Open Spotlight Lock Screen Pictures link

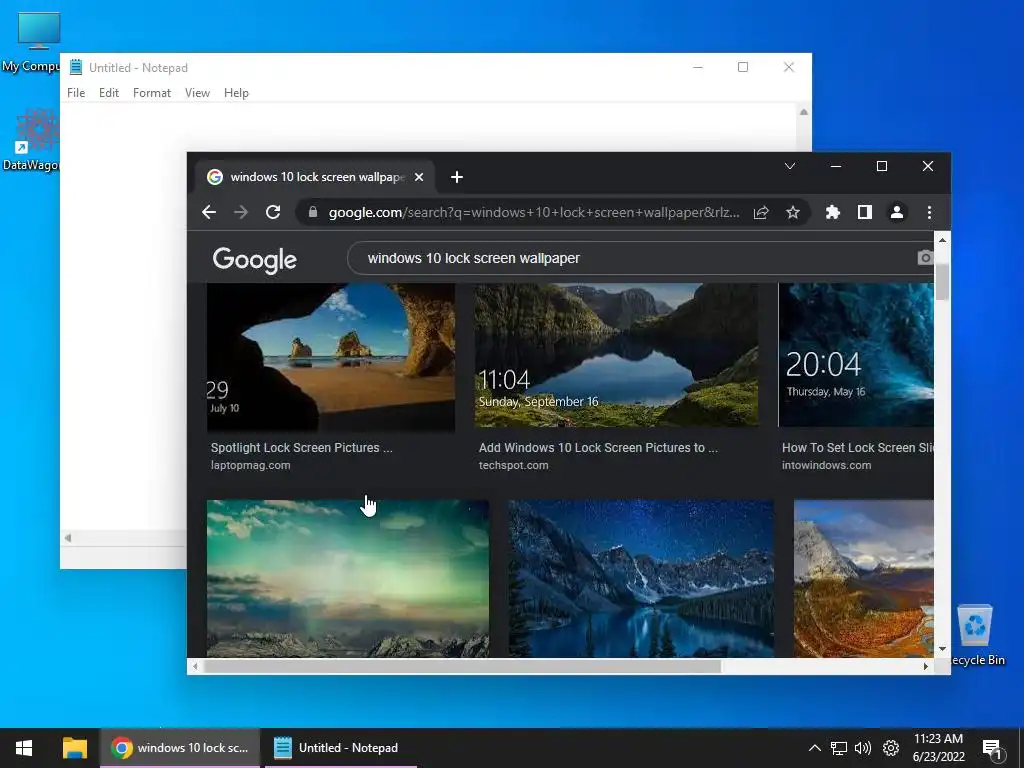click(302, 448)
